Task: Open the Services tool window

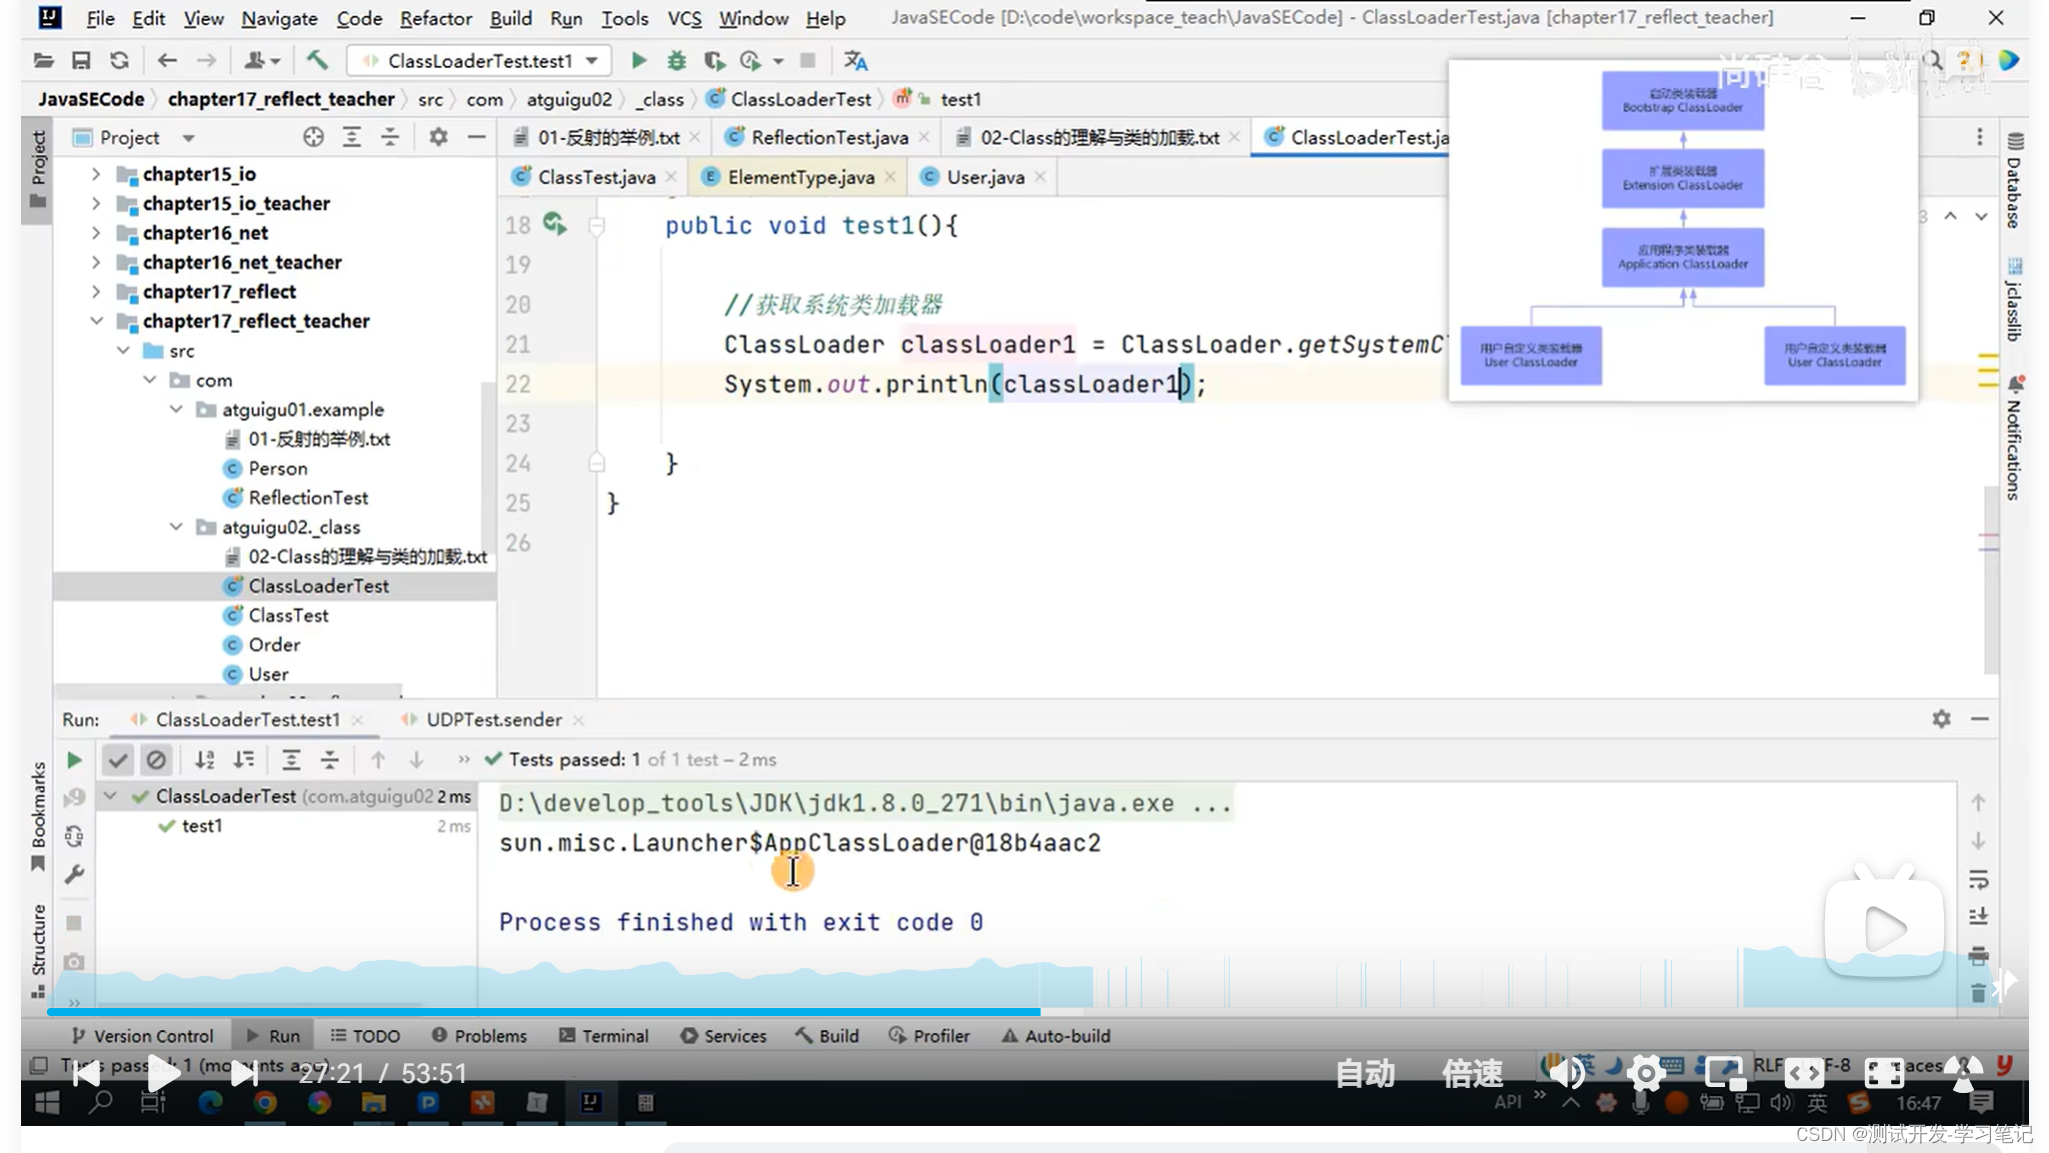Action: pyautogui.click(x=723, y=1036)
